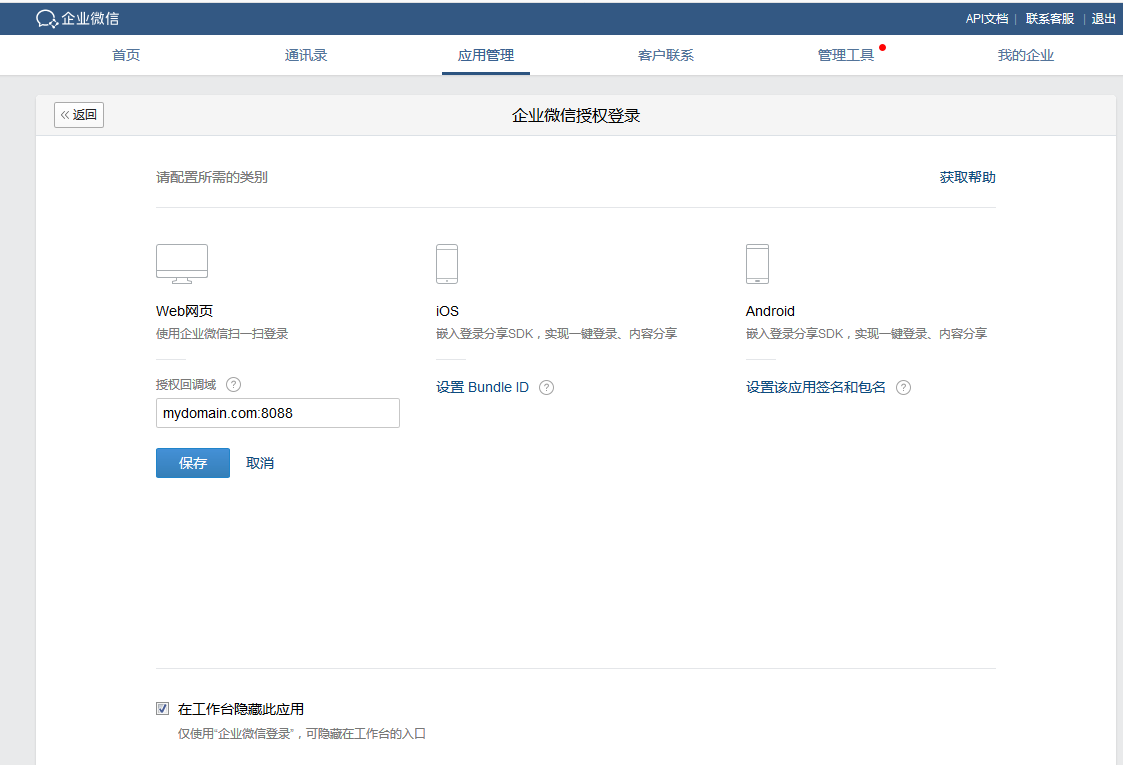The width and height of the screenshot is (1123, 765).
Task: Switch to the 通讯录 tab
Action: (306, 55)
